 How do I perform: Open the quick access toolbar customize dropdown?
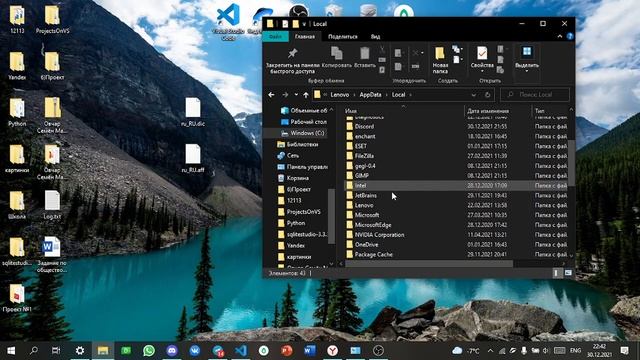pos(304,24)
